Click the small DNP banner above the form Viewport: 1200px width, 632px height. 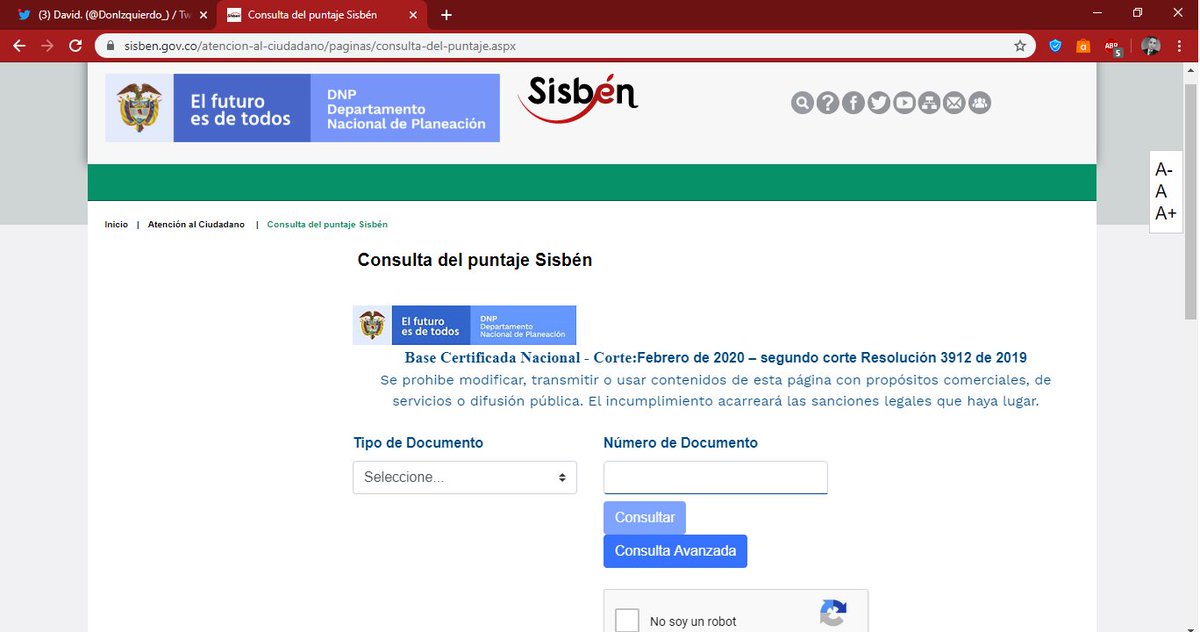coord(464,325)
